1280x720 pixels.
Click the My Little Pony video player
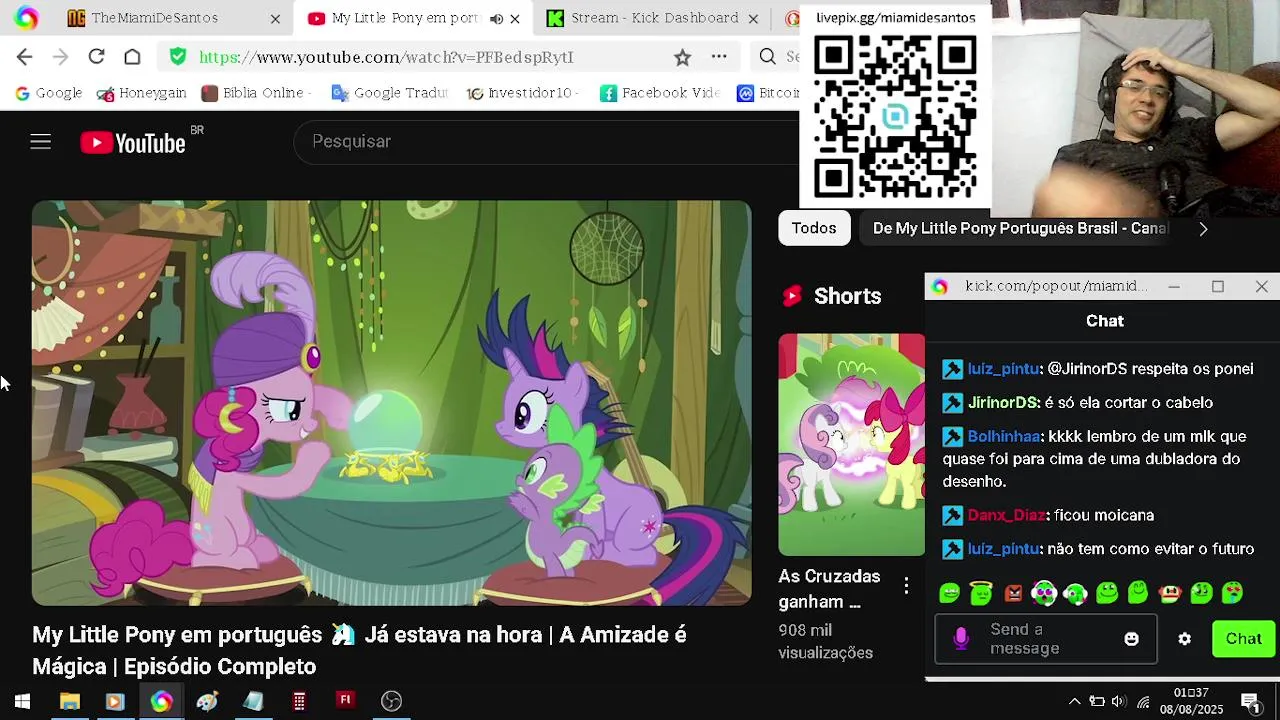(391, 403)
